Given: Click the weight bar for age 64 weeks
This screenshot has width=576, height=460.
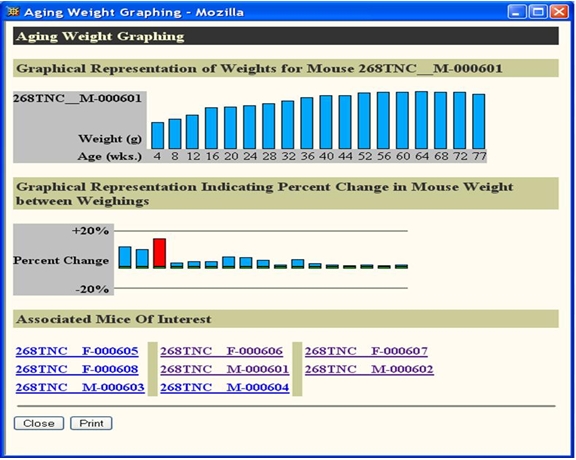Looking at the screenshot, I should pyautogui.click(x=421, y=120).
